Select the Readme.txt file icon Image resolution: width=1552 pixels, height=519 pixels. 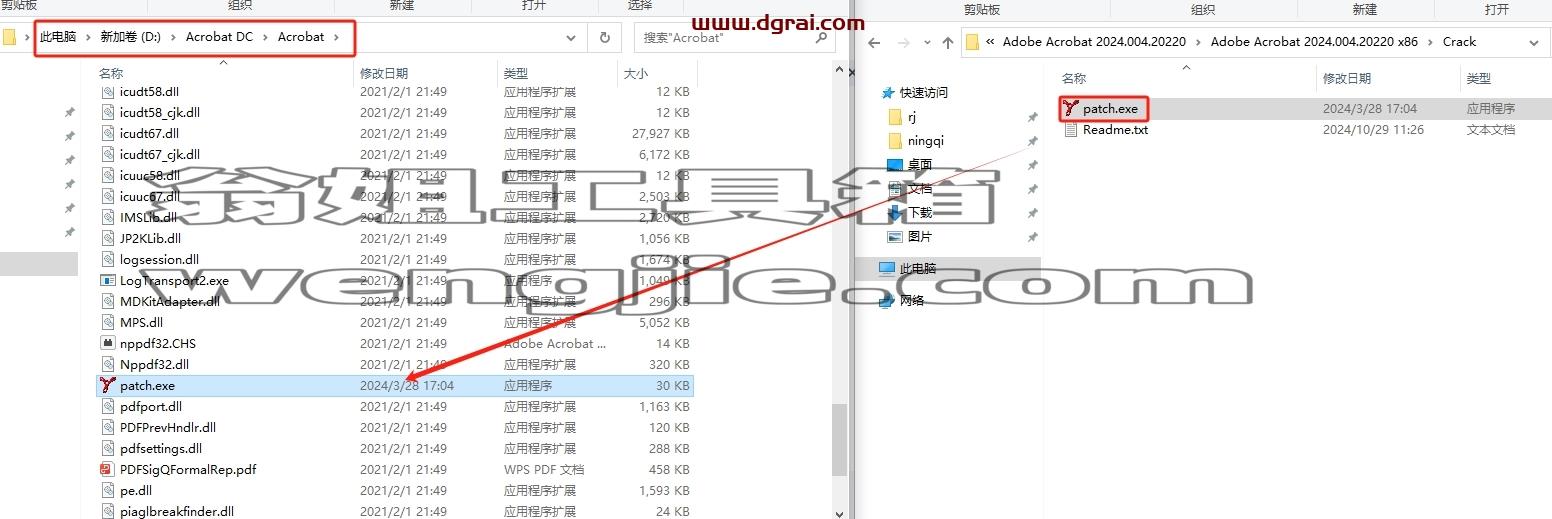1071,130
